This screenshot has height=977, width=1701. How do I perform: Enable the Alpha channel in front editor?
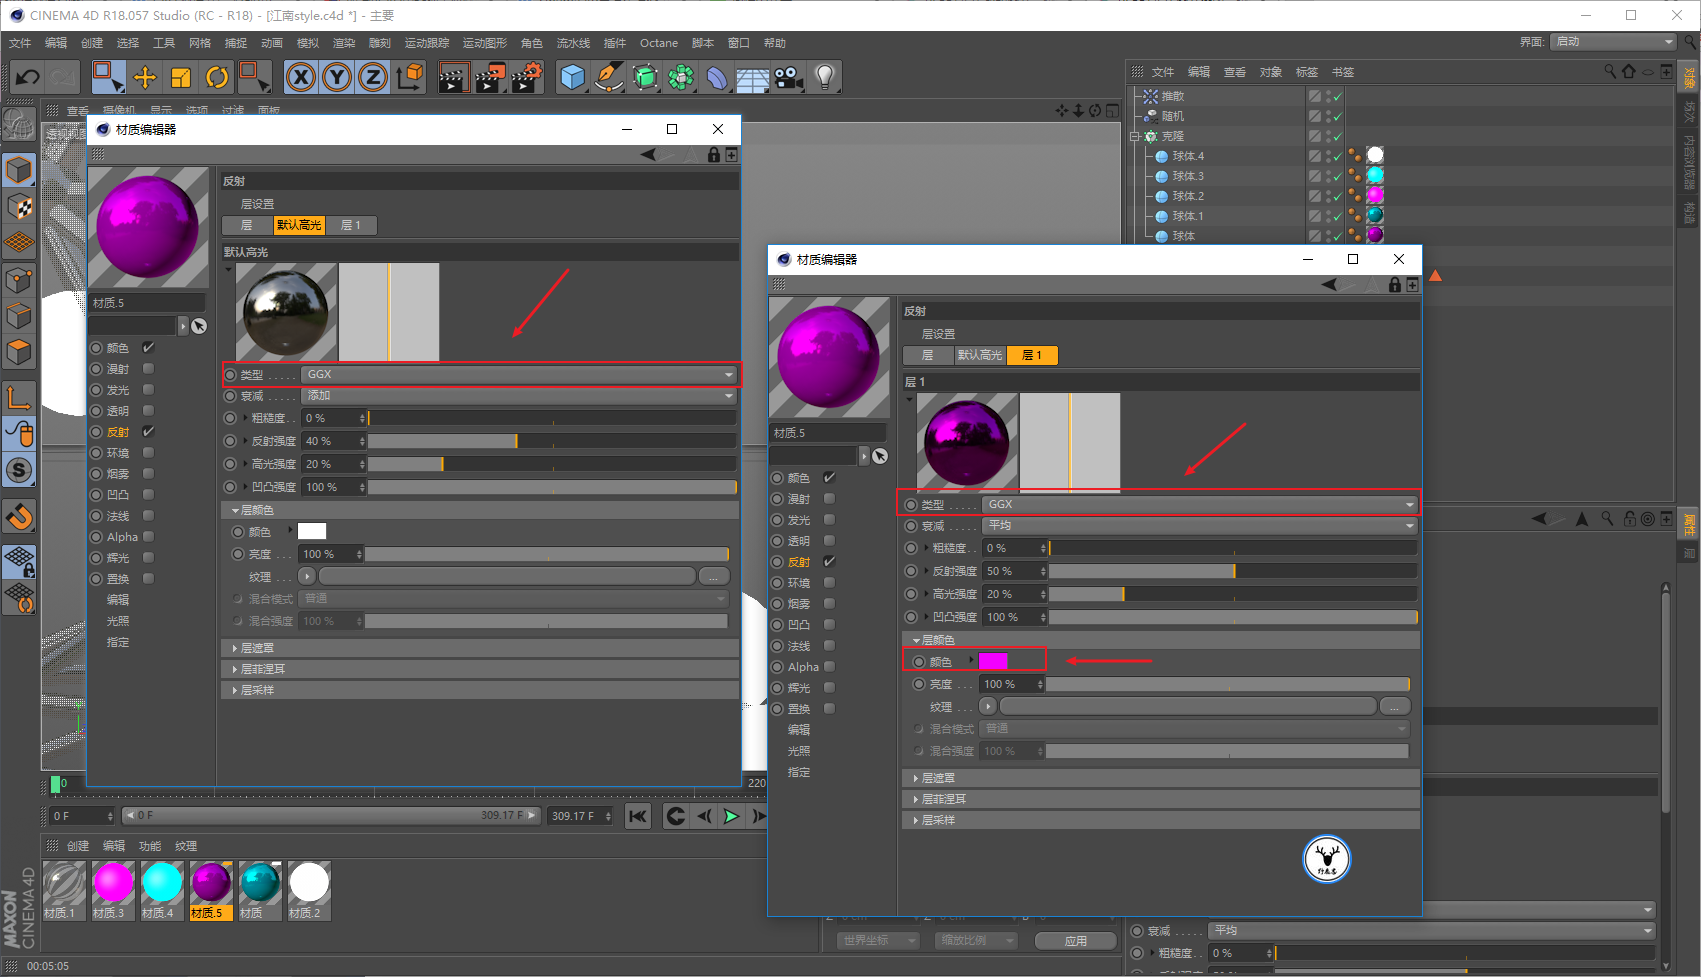(829, 666)
